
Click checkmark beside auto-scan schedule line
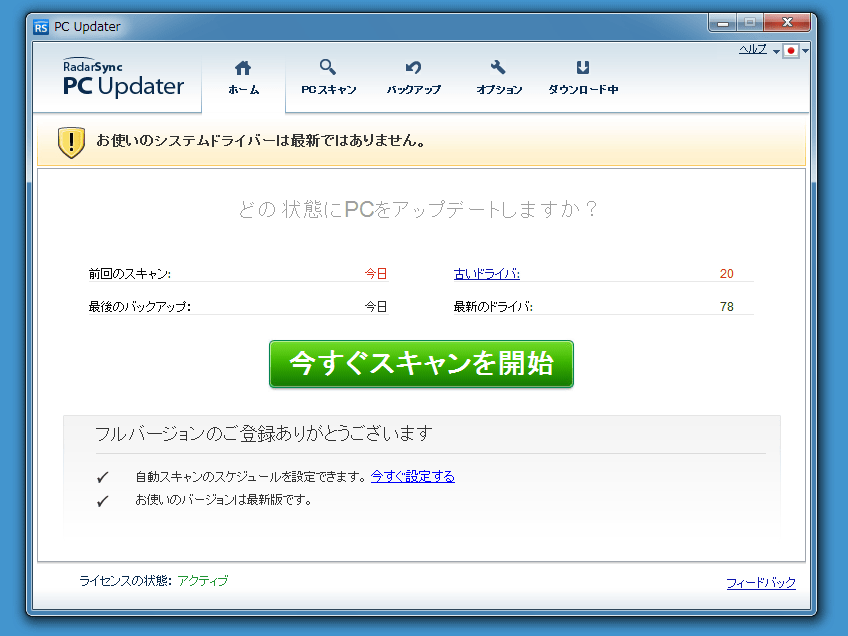click(103, 477)
